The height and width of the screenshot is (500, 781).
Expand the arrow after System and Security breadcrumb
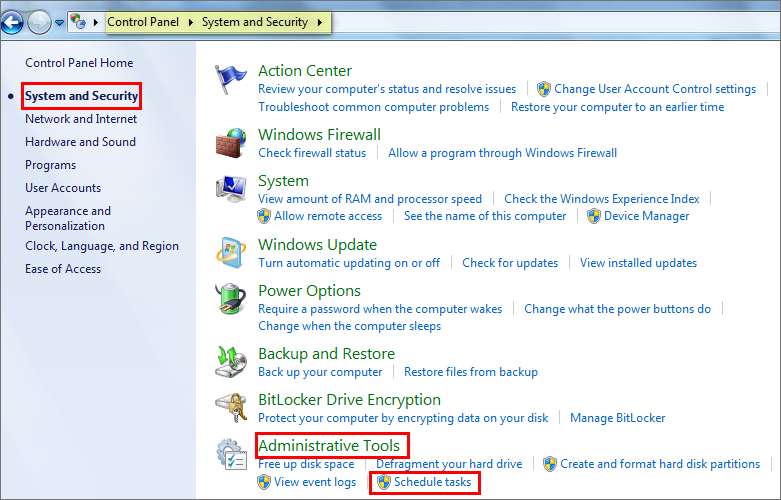pyautogui.click(x=319, y=22)
